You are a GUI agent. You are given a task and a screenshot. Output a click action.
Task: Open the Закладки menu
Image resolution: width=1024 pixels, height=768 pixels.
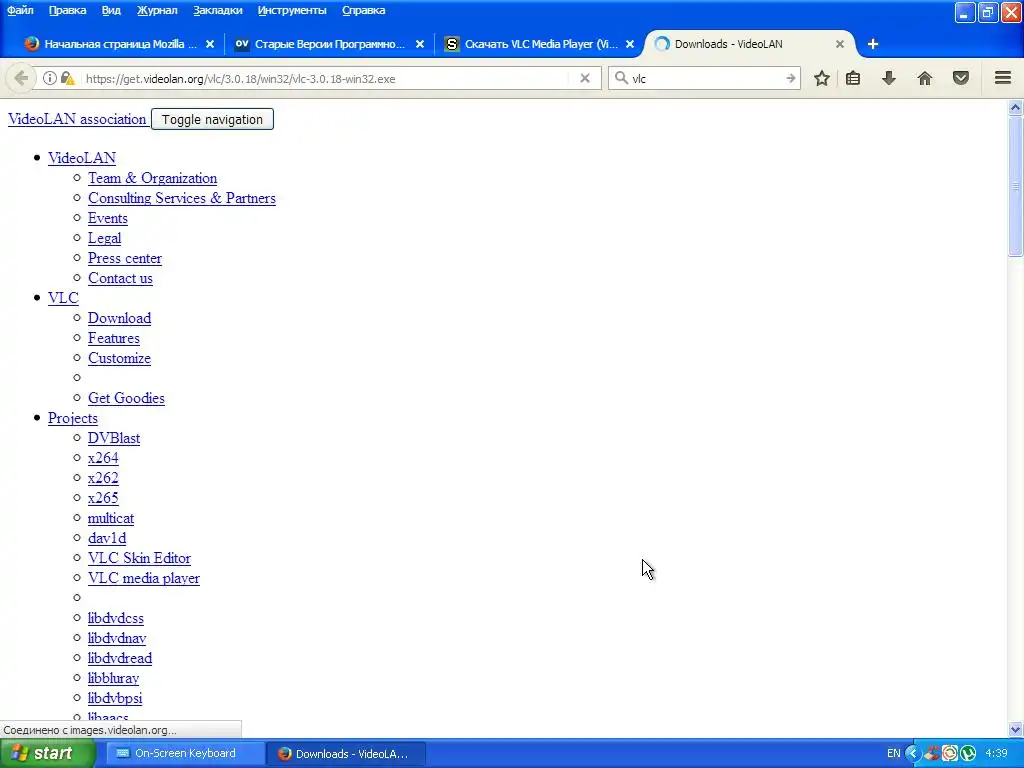click(217, 10)
